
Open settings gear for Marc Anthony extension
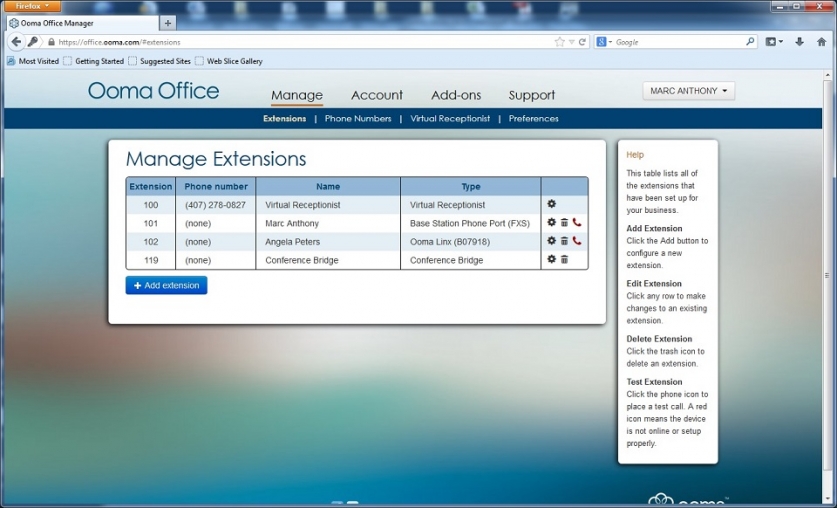(551, 223)
